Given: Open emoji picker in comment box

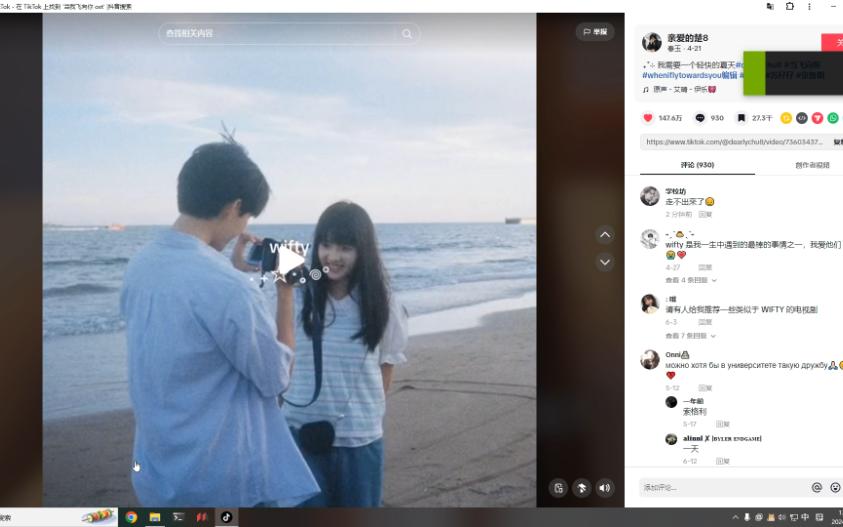Looking at the screenshot, I should (x=835, y=487).
